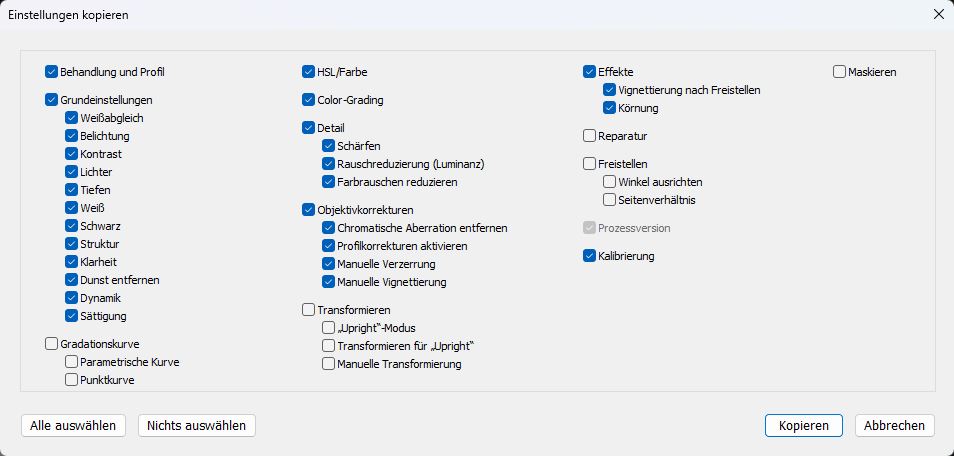Image resolution: width=954 pixels, height=456 pixels.
Task: Tick the Punktkurve checkbox
Action: point(71,380)
